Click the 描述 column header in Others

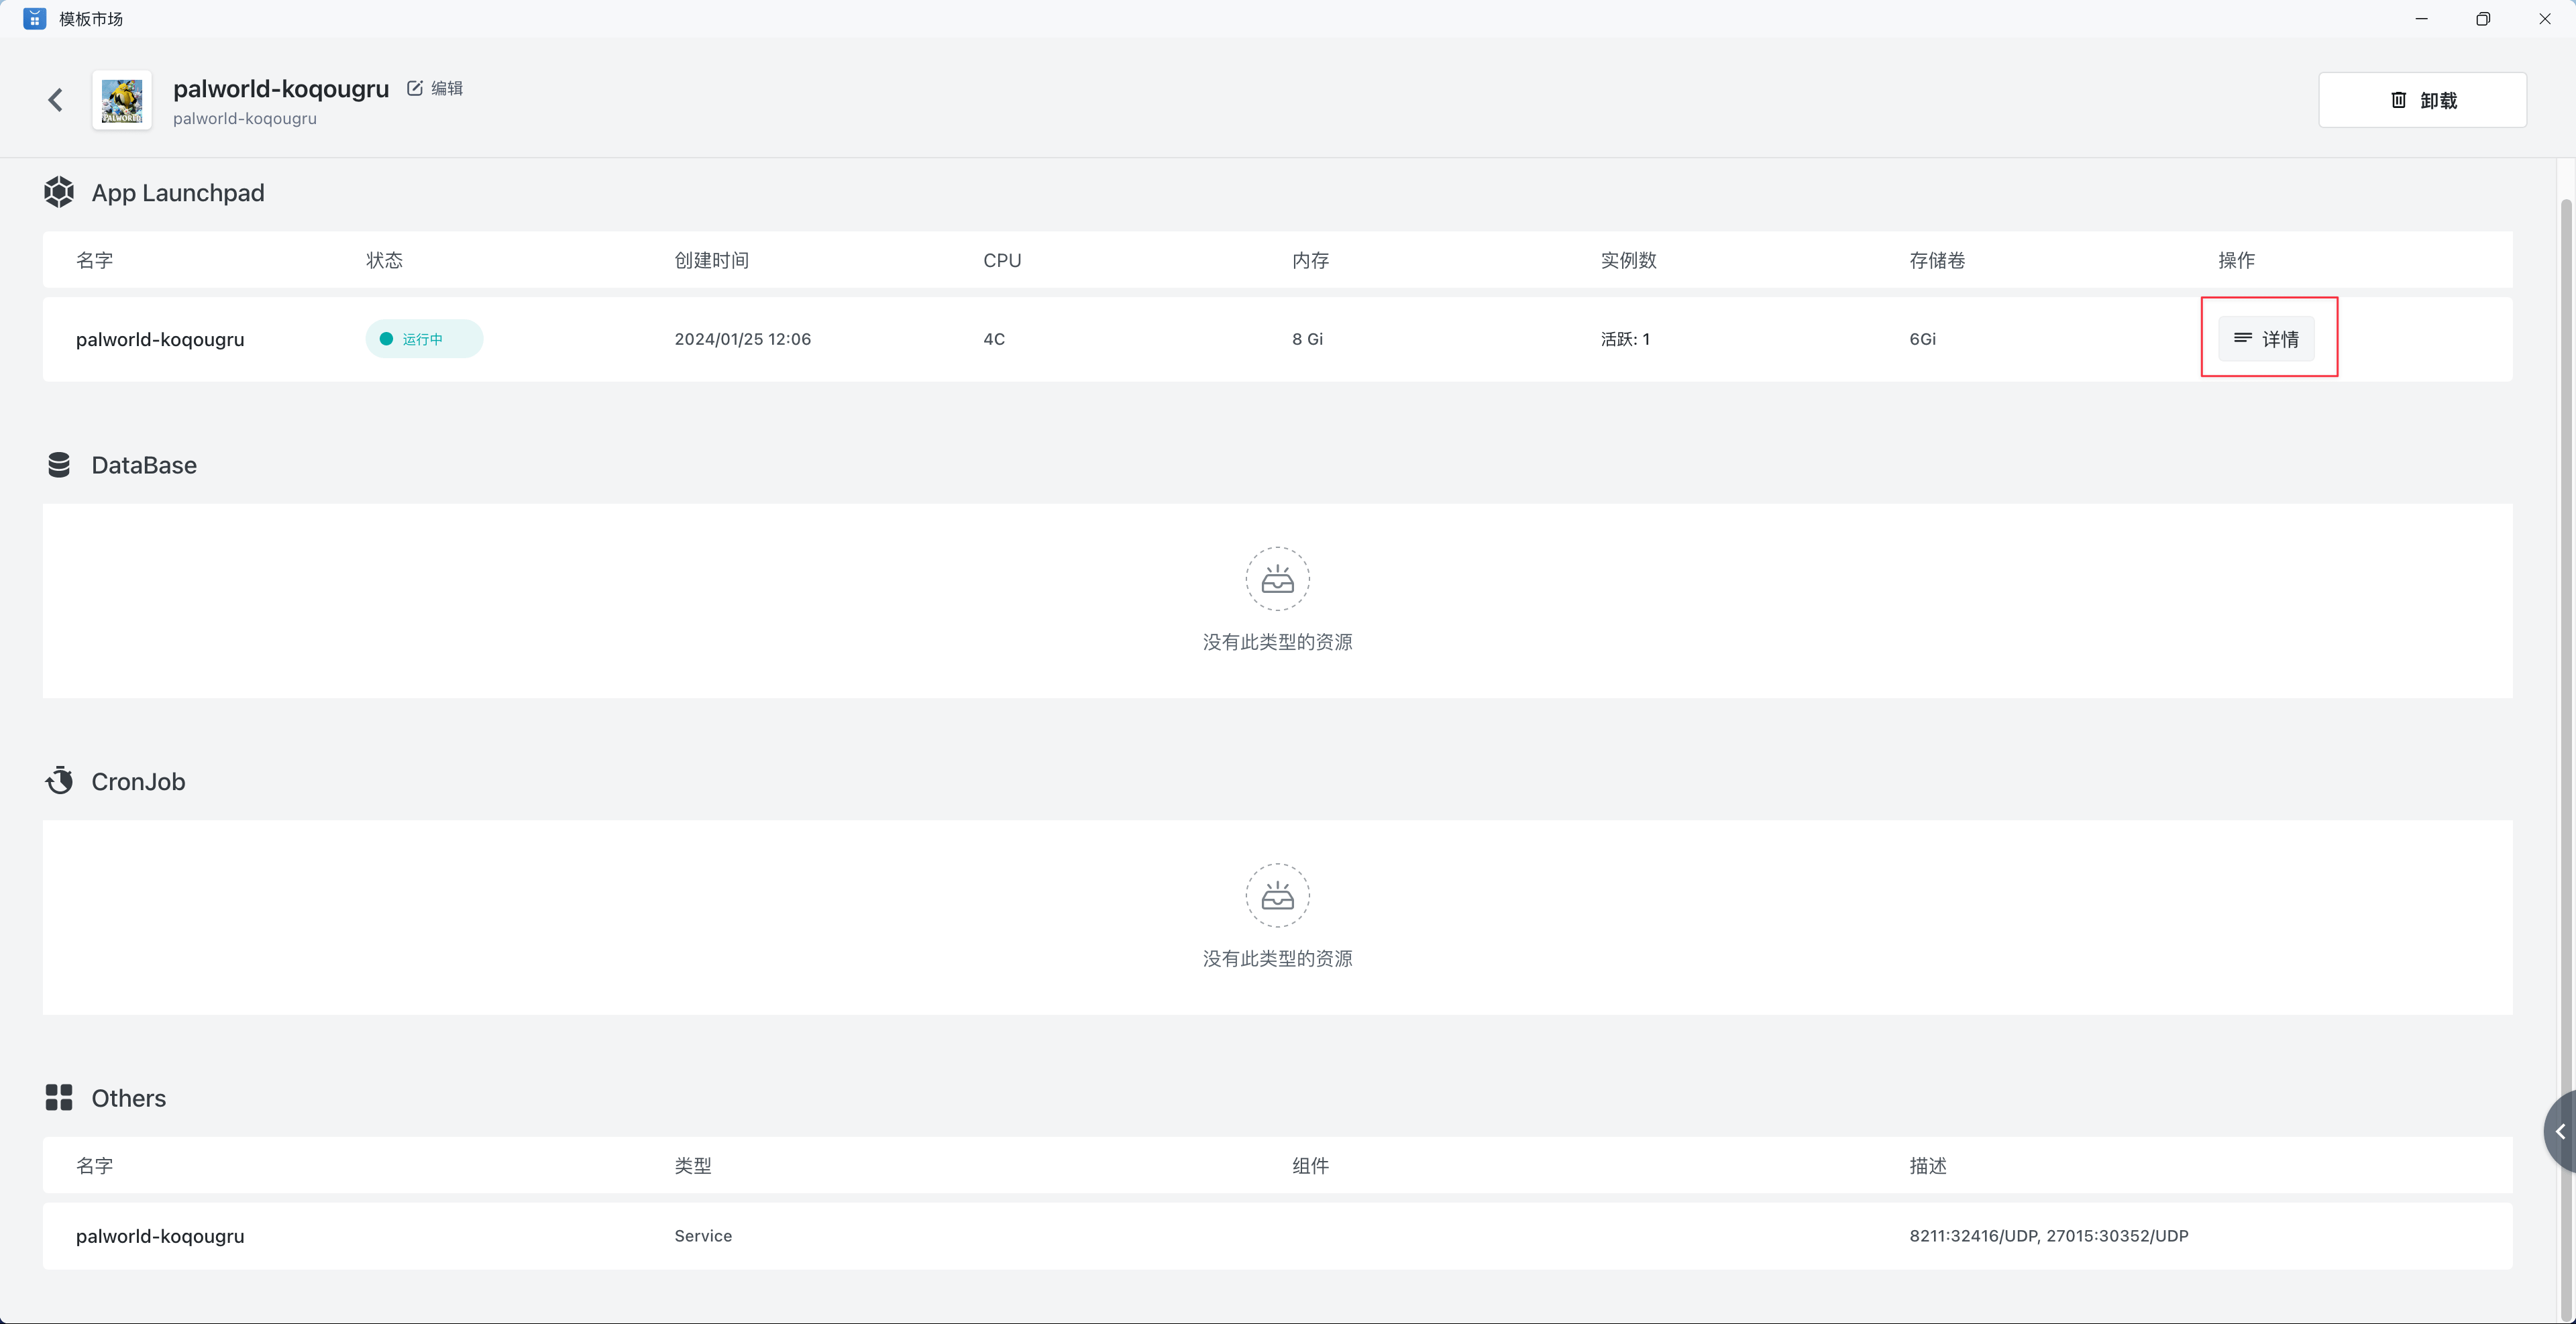[1928, 1166]
